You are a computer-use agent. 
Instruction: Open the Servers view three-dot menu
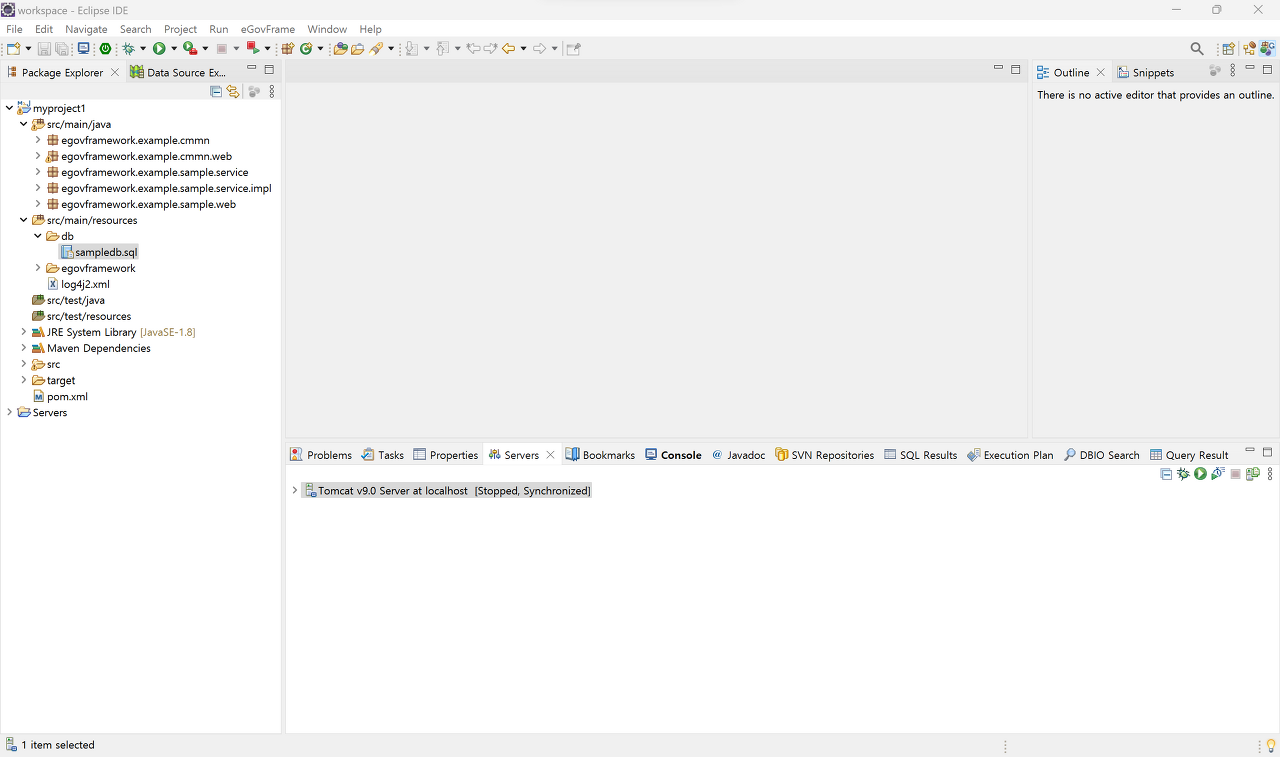tap(1270, 474)
